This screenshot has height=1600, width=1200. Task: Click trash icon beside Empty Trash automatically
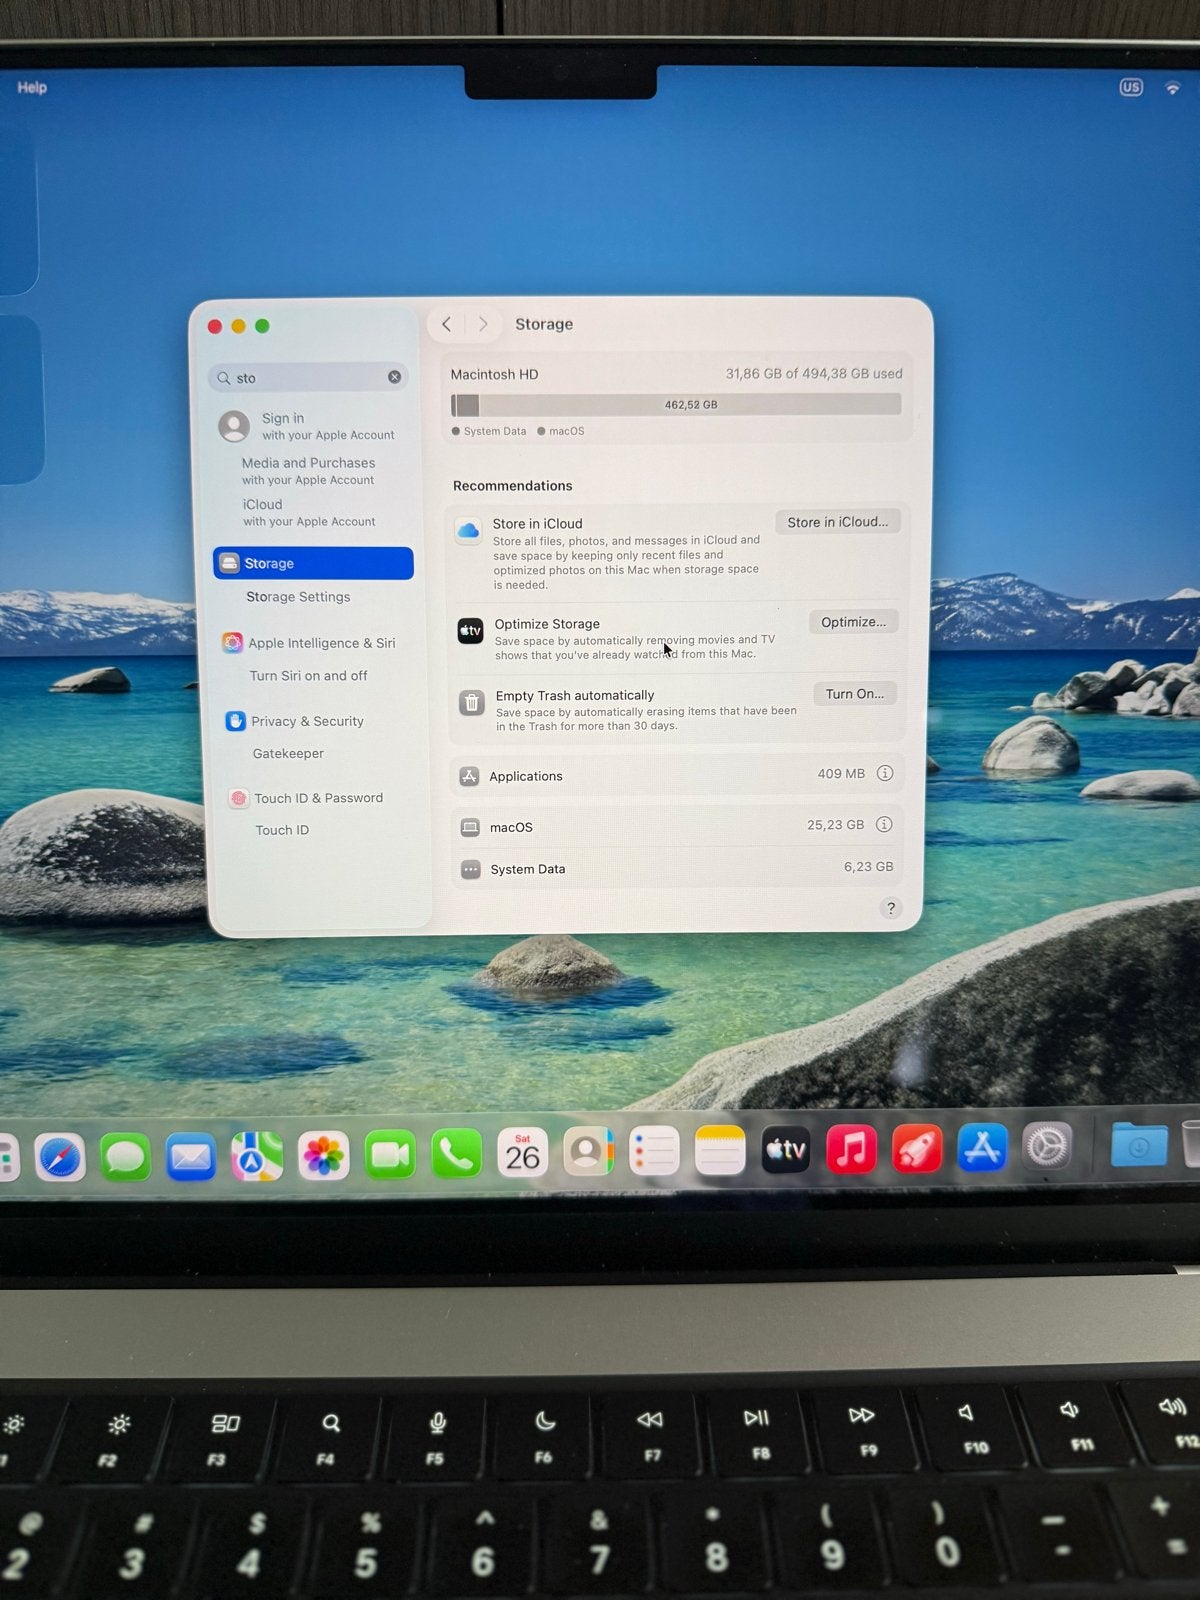472,703
